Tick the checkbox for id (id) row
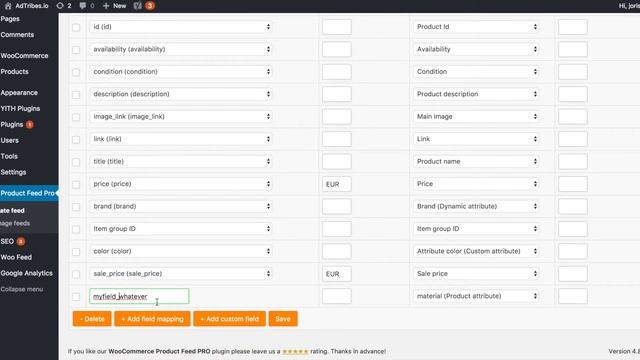The height and width of the screenshot is (360, 640). [76, 27]
